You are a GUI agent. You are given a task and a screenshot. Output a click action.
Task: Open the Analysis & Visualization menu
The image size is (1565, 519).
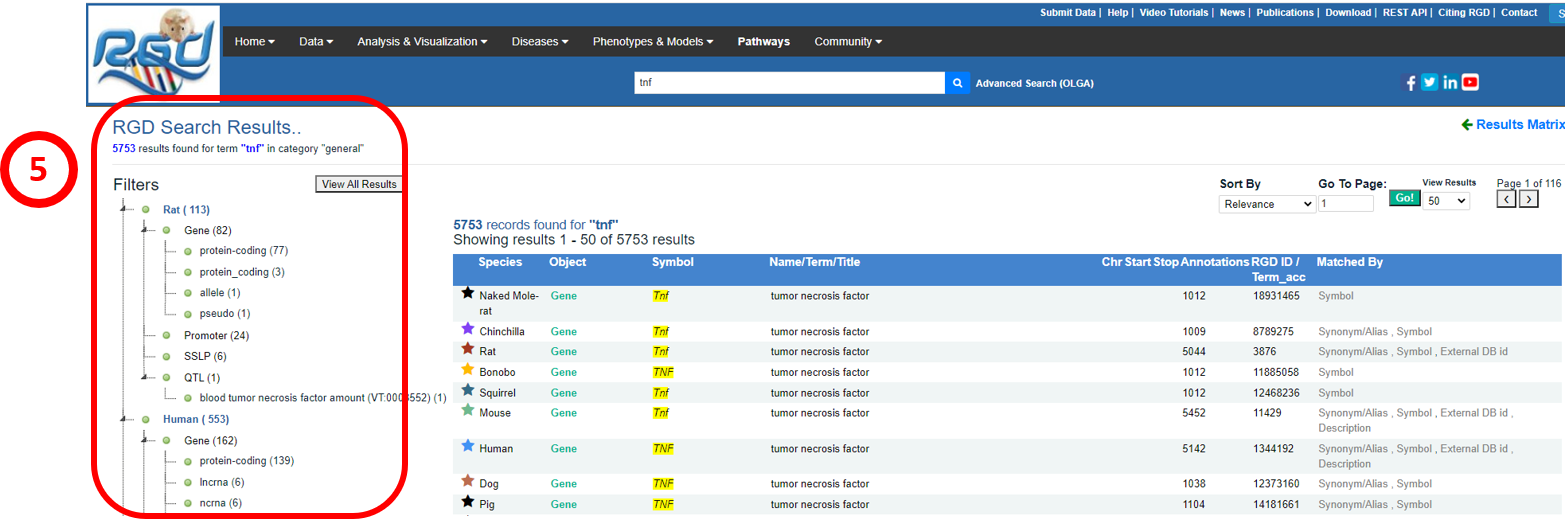[422, 42]
